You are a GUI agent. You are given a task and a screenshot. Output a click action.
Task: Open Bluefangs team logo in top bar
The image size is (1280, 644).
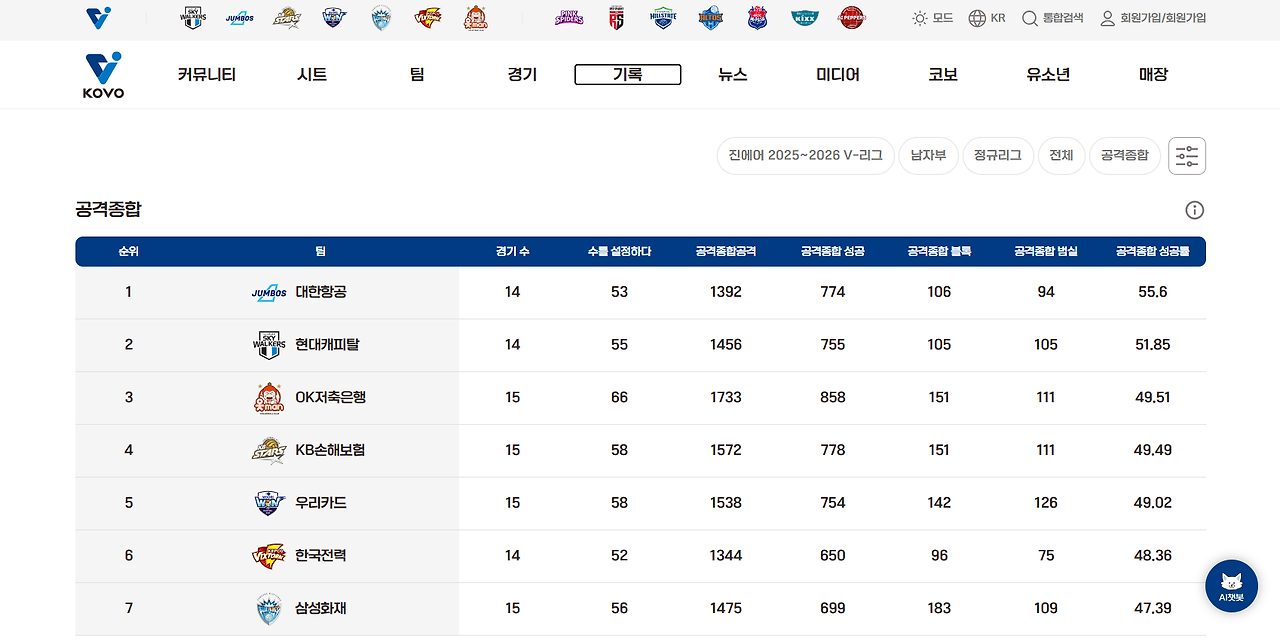pos(381,18)
